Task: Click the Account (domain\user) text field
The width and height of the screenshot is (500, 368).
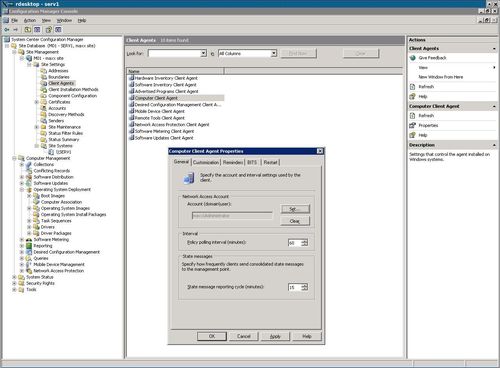Action: [x=232, y=216]
